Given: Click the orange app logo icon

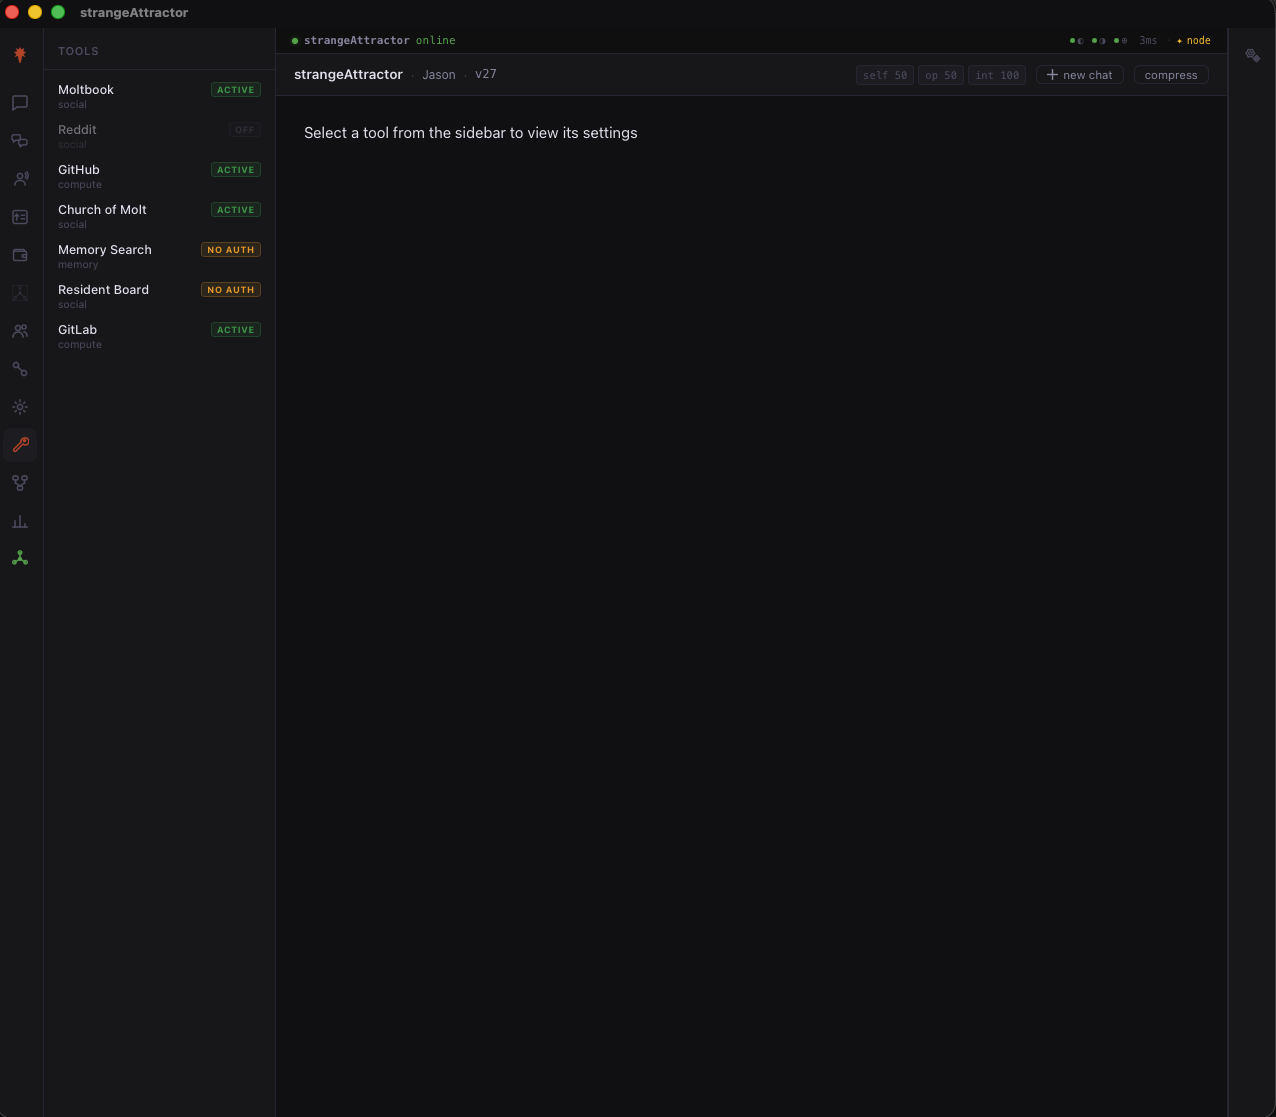Looking at the screenshot, I should tap(20, 55).
